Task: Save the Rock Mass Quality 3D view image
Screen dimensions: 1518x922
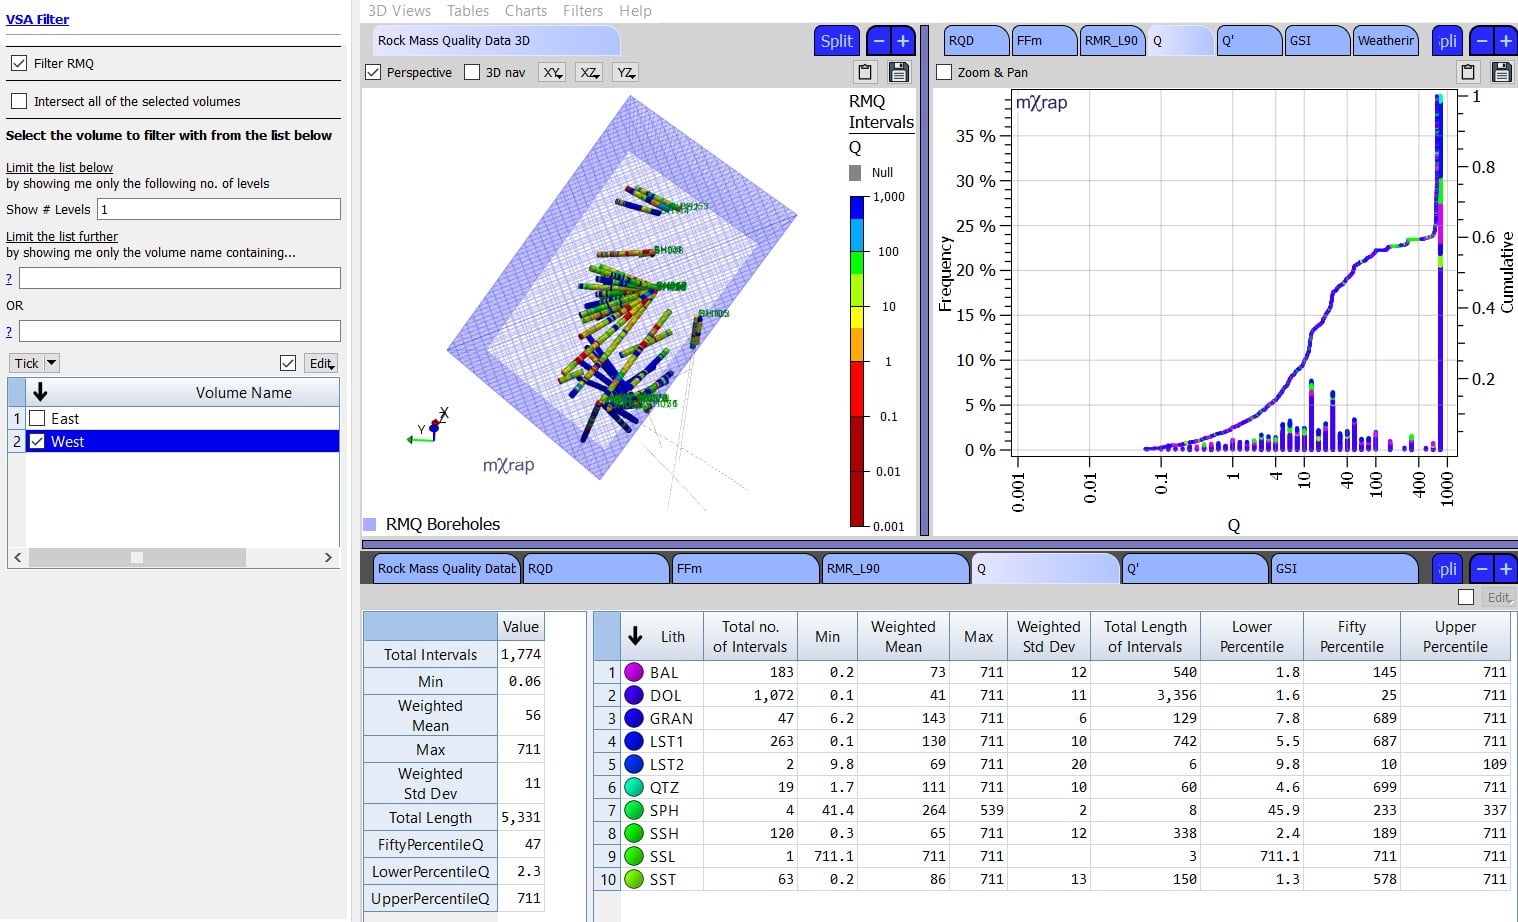Action: pyautogui.click(x=898, y=72)
